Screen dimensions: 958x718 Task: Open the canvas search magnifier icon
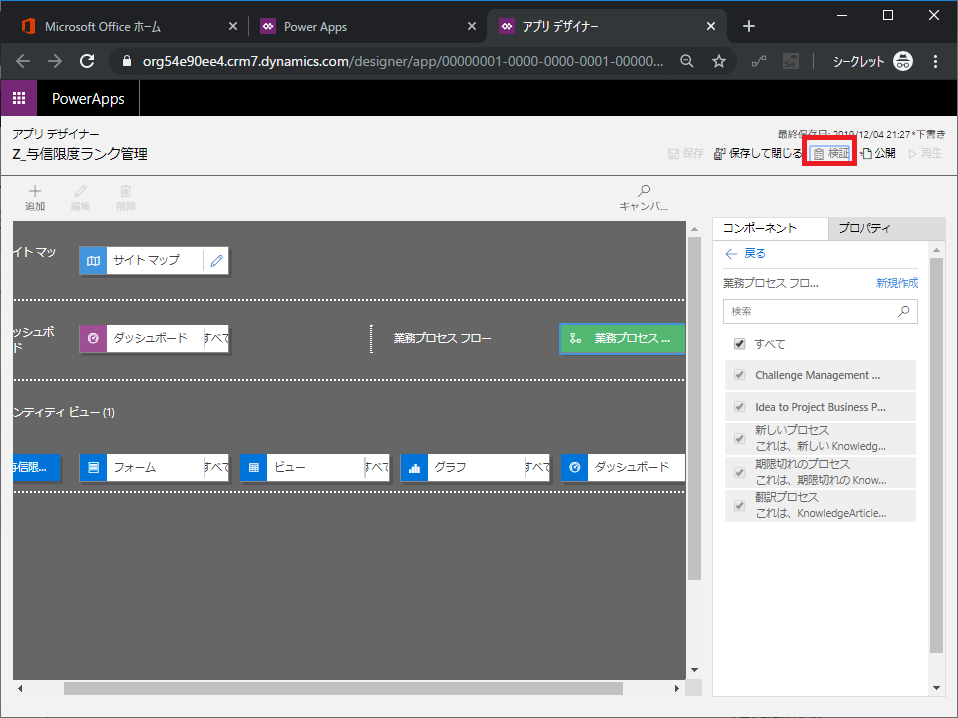[644, 191]
